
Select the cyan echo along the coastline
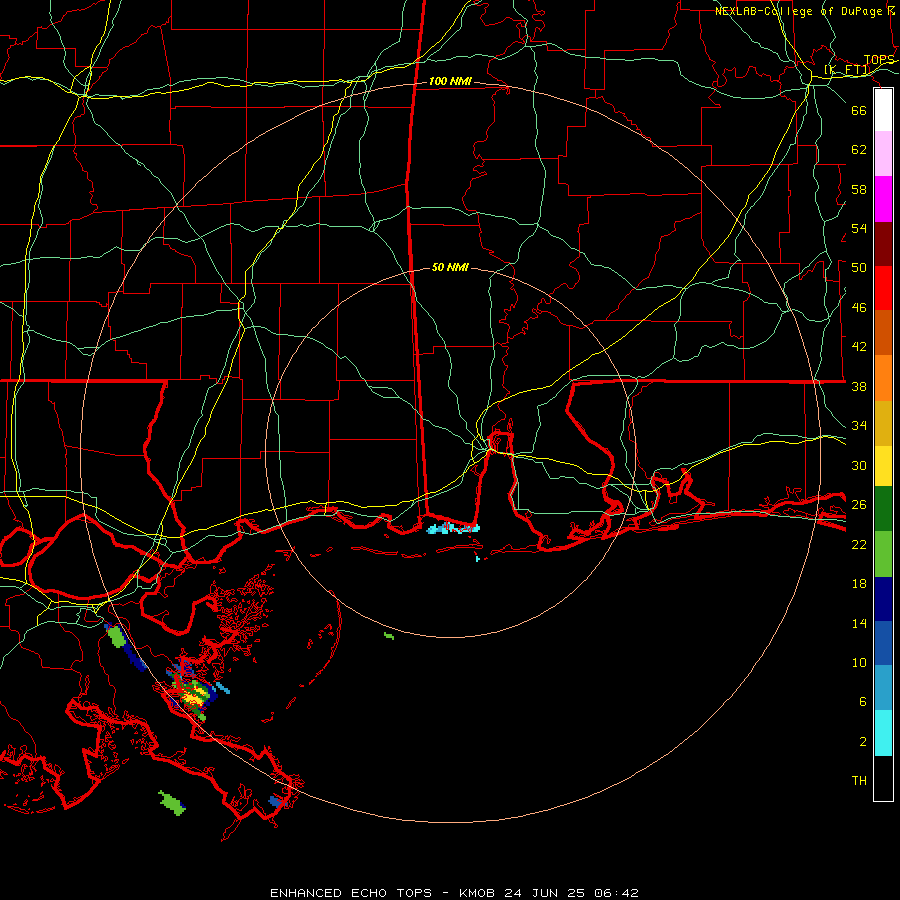pos(453,528)
